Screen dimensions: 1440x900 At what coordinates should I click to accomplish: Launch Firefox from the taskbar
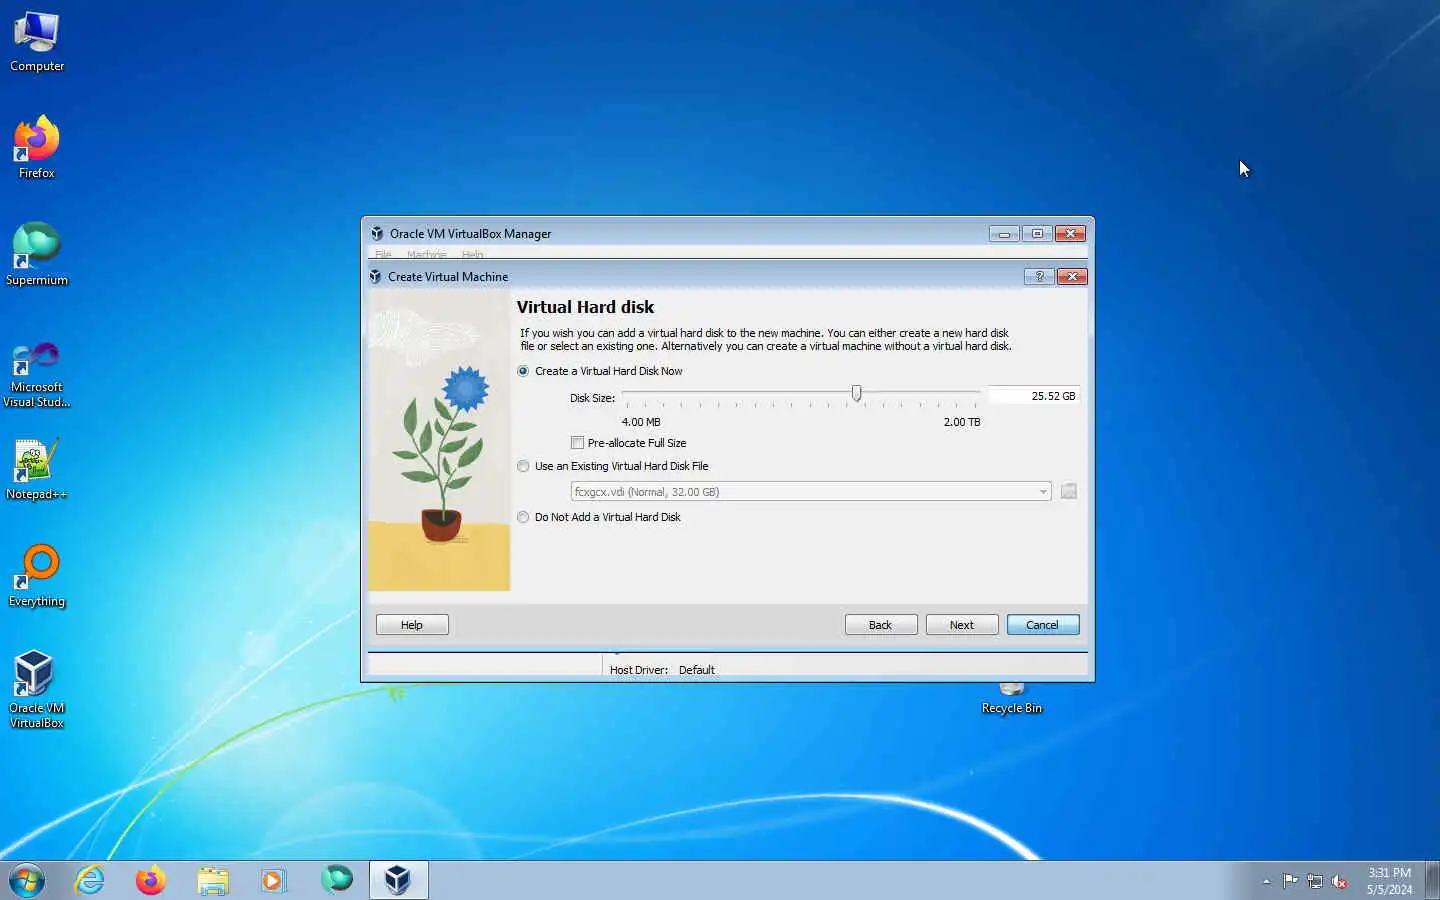pos(151,881)
